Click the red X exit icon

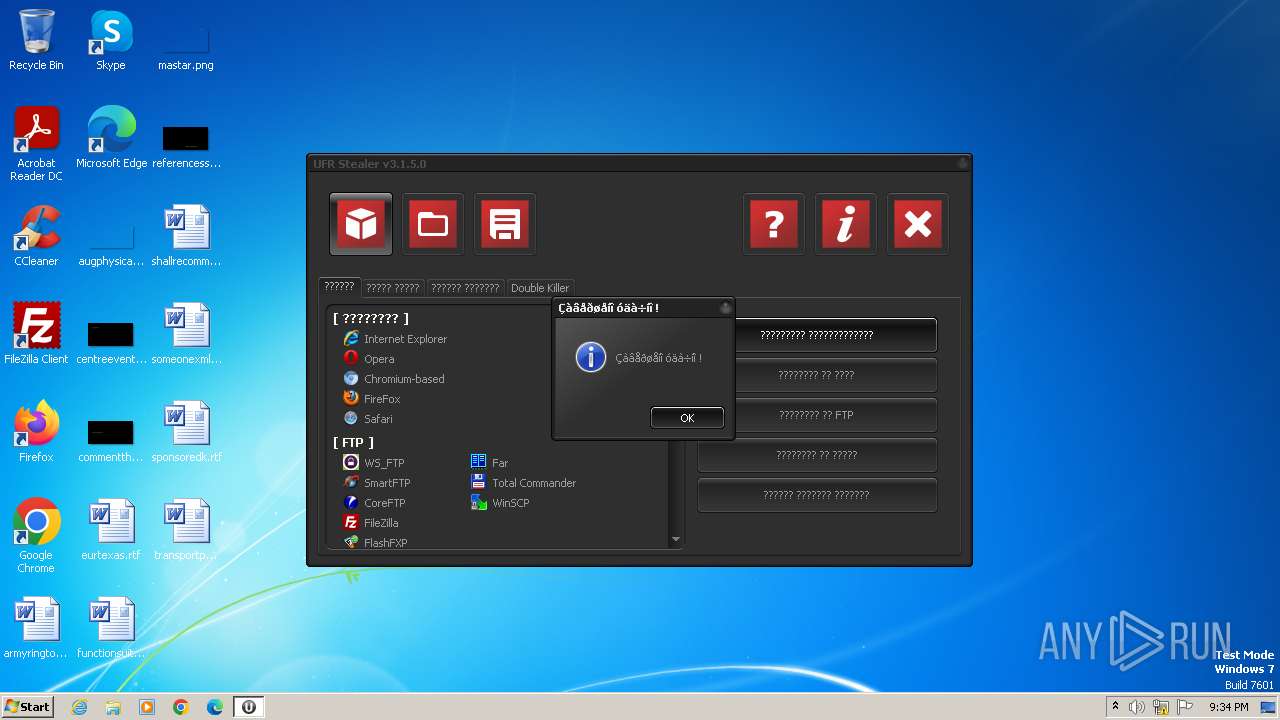(x=918, y=224)
